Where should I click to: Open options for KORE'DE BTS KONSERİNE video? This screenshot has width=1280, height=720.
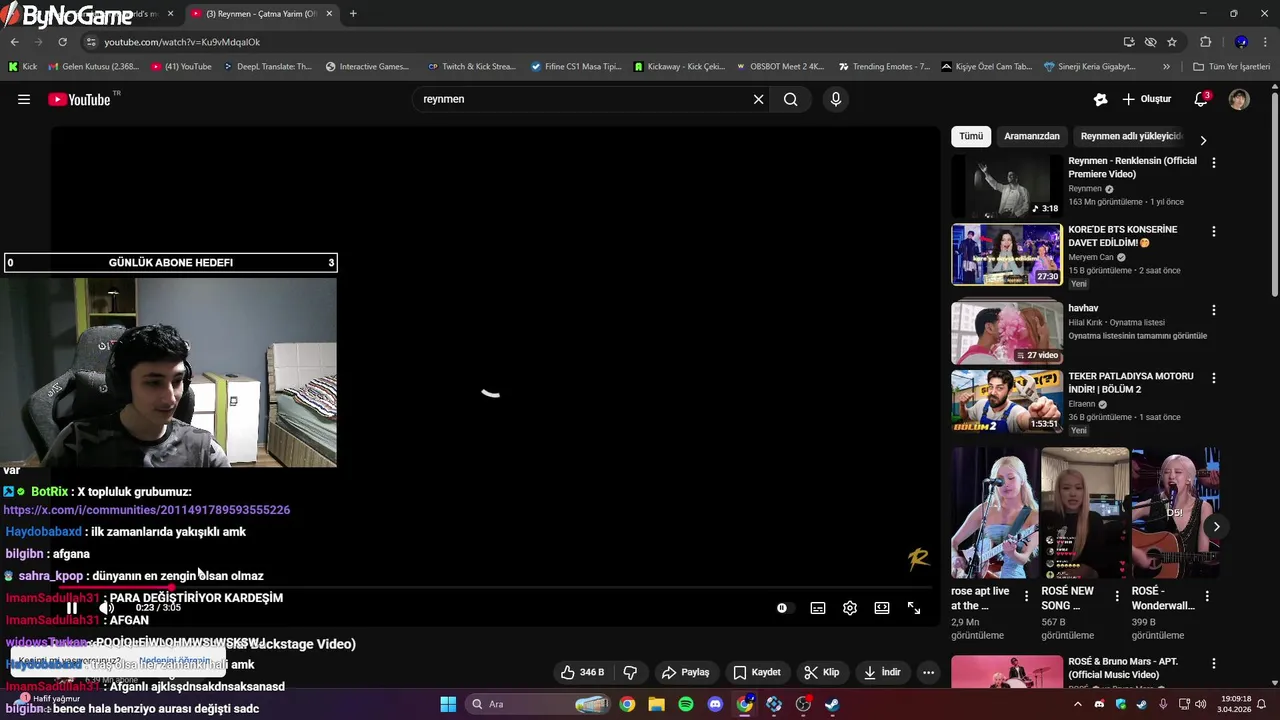[x=1214, y=231]
